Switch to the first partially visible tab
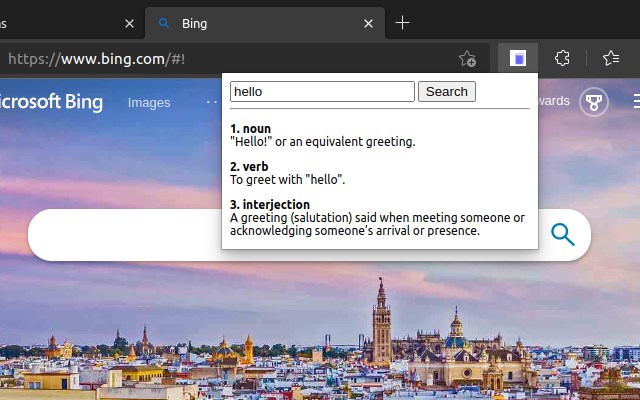Screen dimensions: 640x400 coord(50,23)
